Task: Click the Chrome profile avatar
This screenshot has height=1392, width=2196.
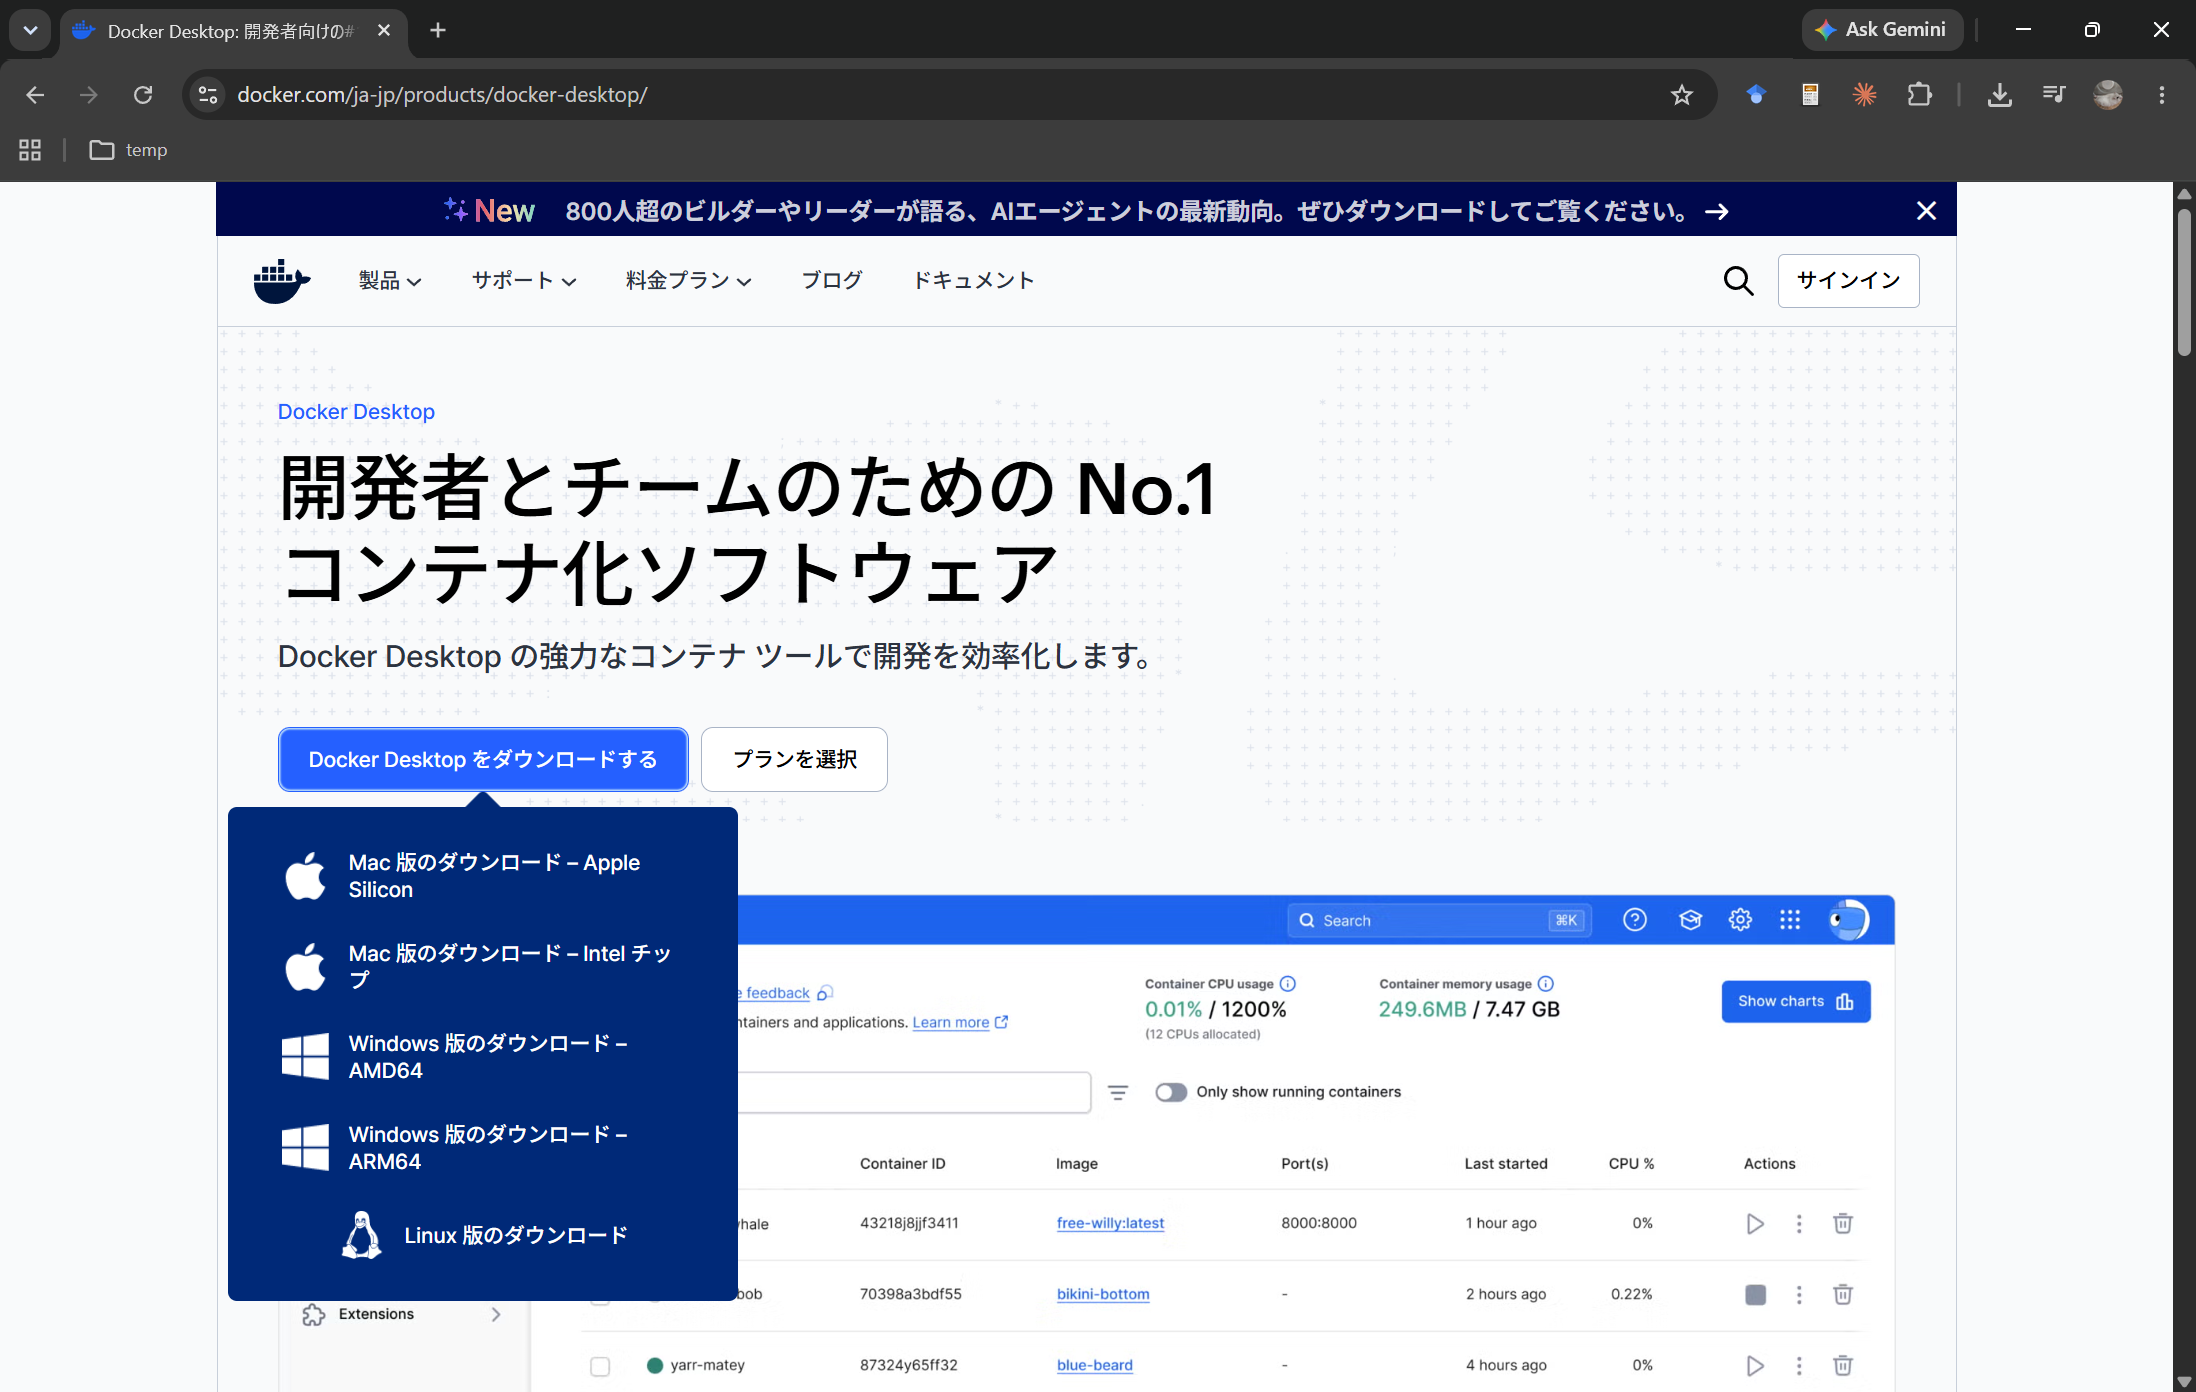Action: (x=2107, y=95)
